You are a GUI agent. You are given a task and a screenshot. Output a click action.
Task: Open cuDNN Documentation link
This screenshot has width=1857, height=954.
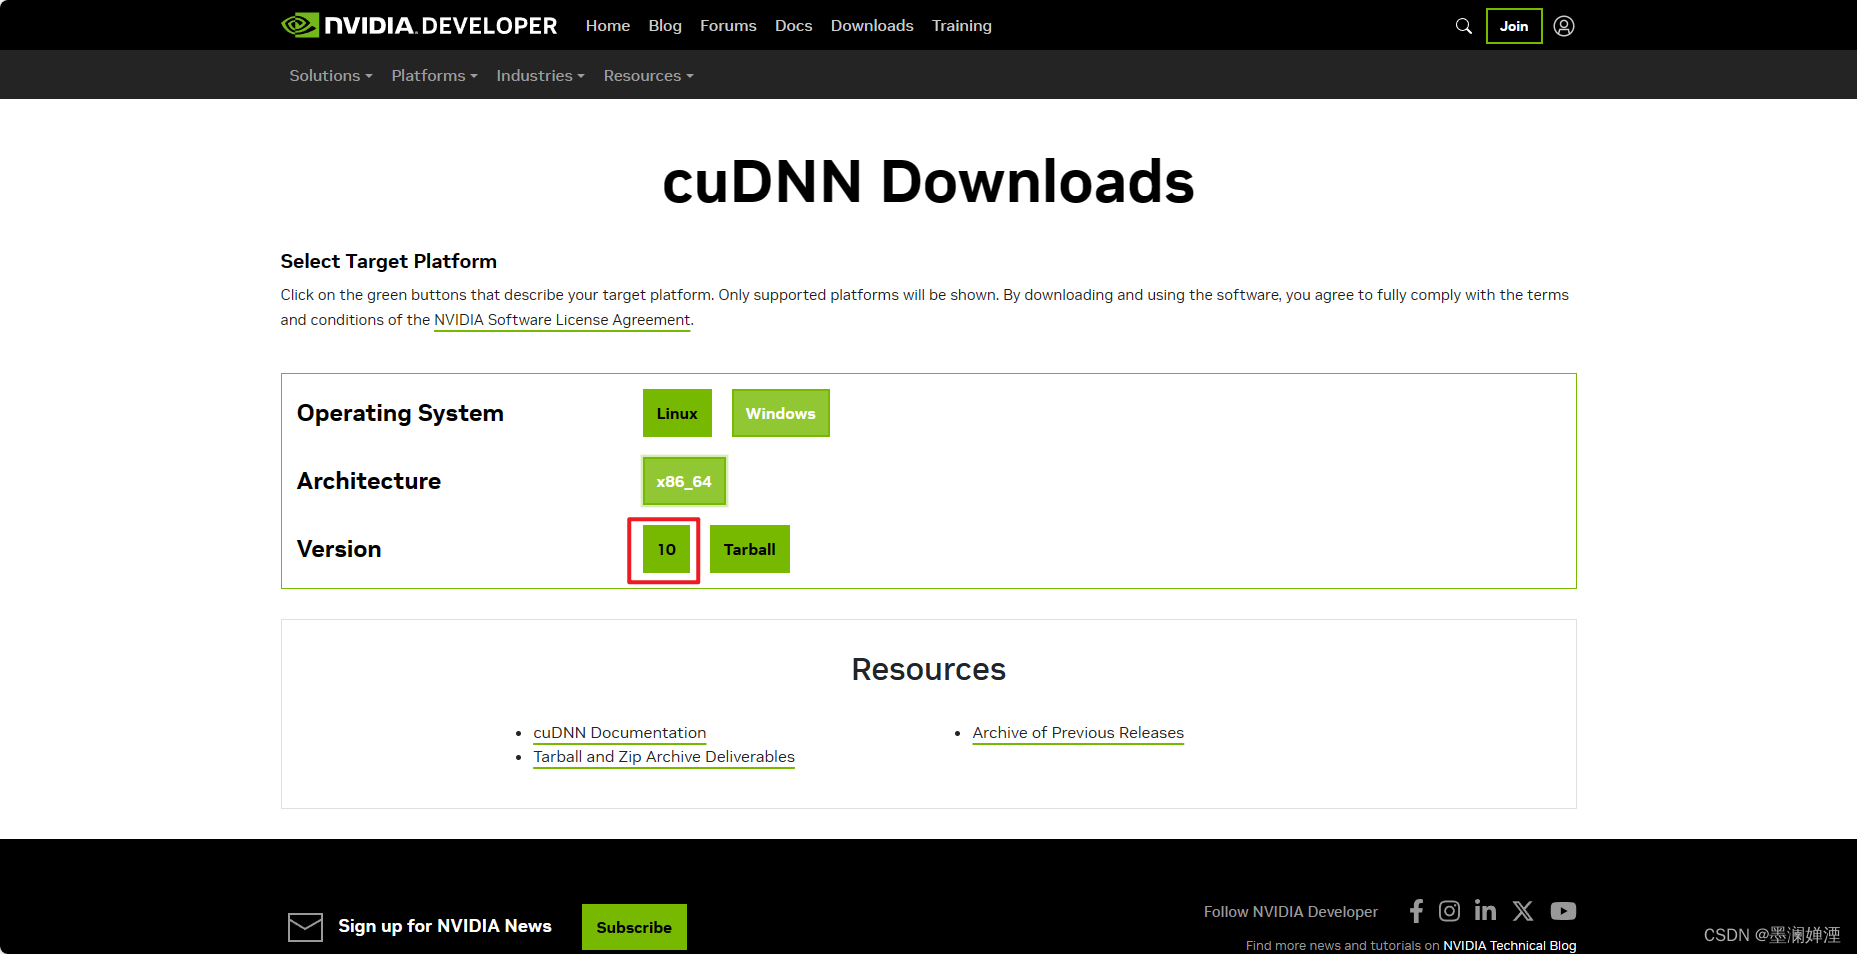click(x=620, y=733)
